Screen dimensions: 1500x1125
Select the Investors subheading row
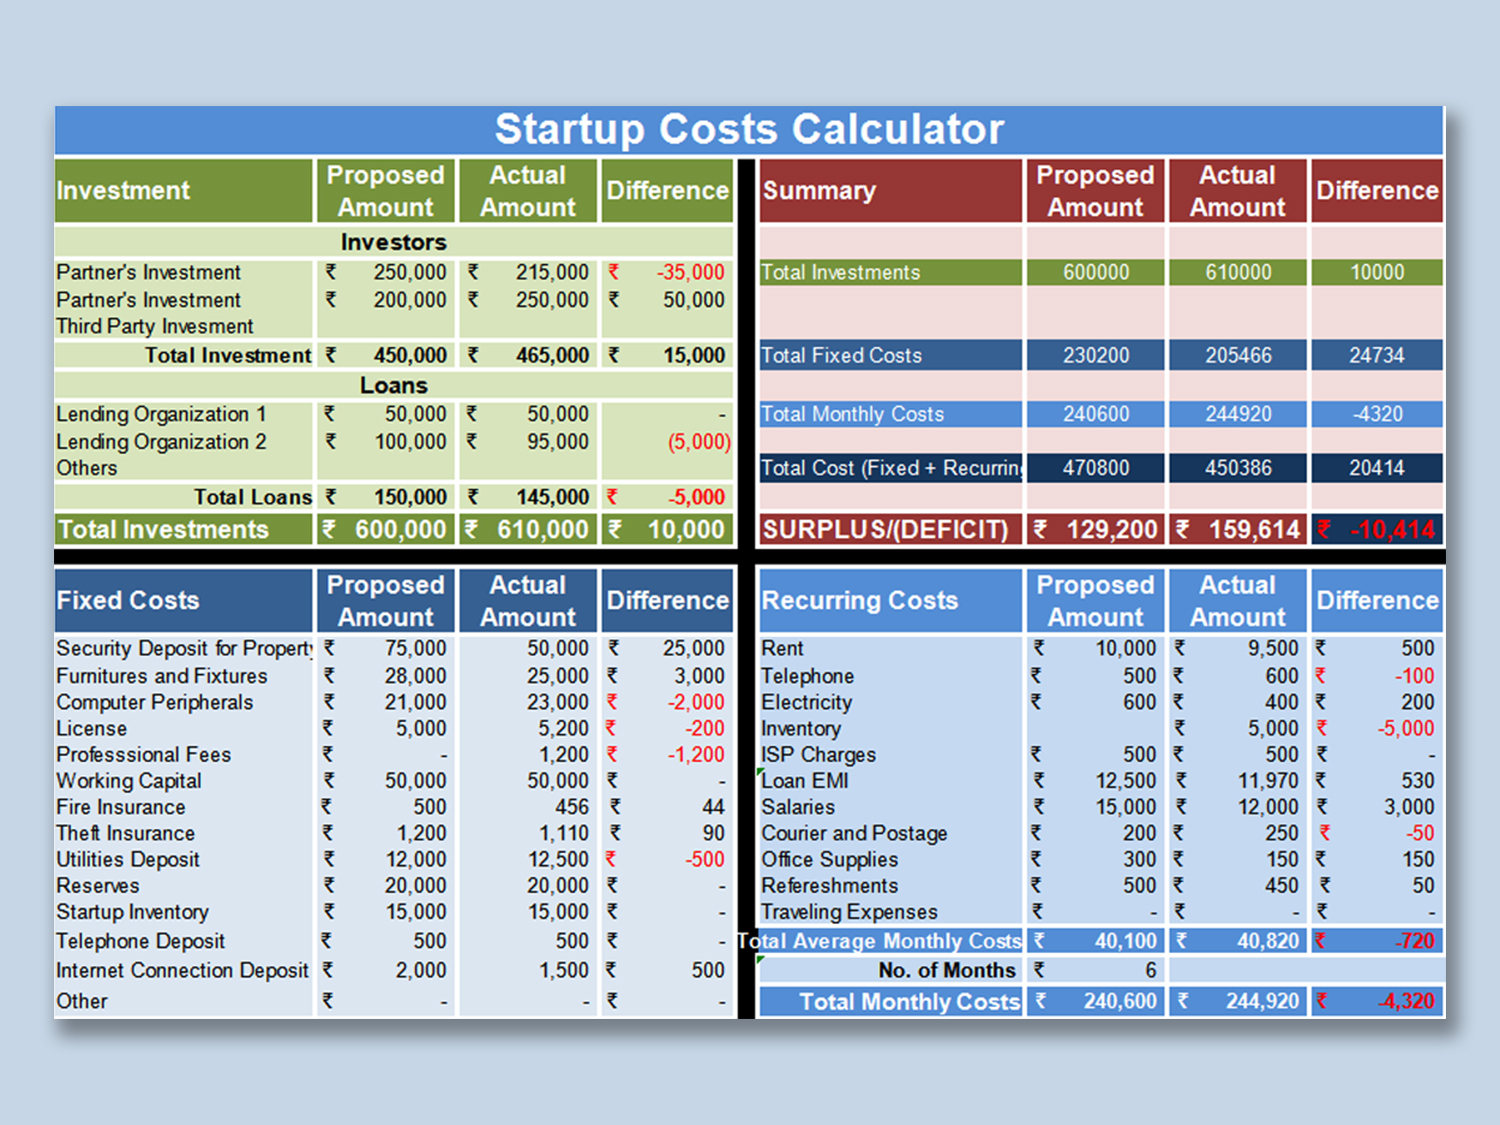click(x=394, y=242)
